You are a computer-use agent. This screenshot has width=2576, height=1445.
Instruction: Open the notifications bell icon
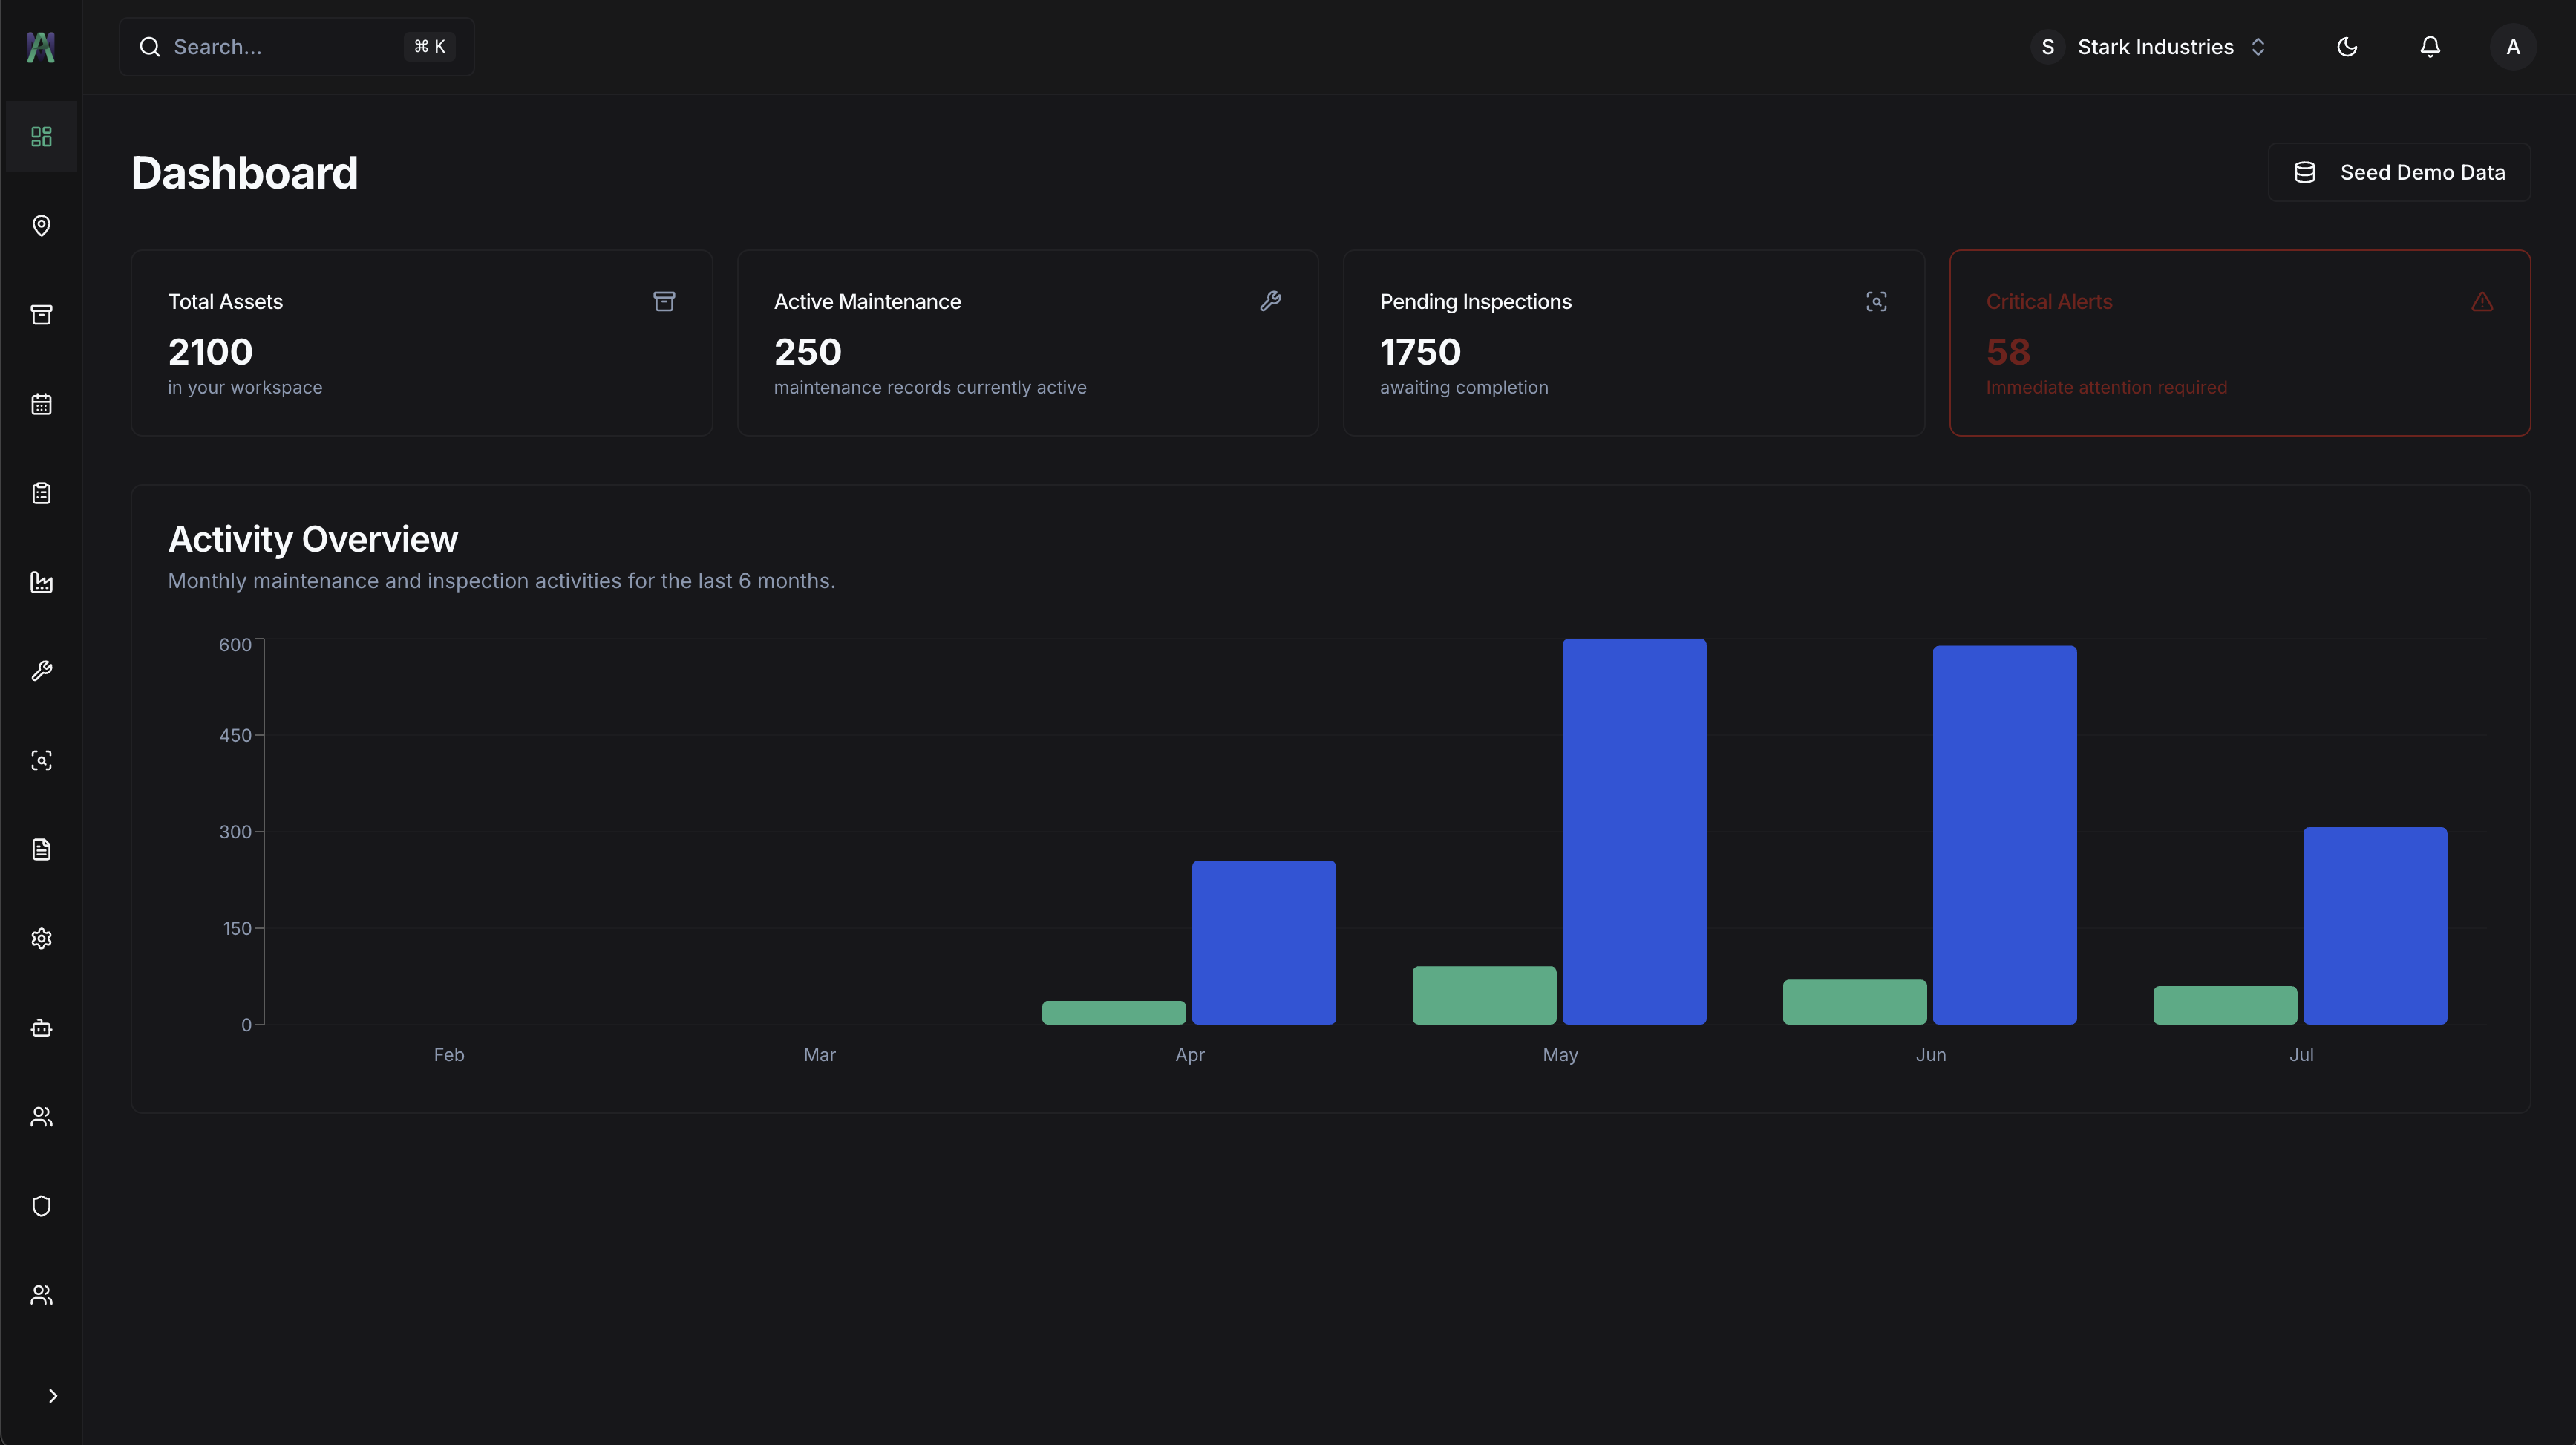2430,47
